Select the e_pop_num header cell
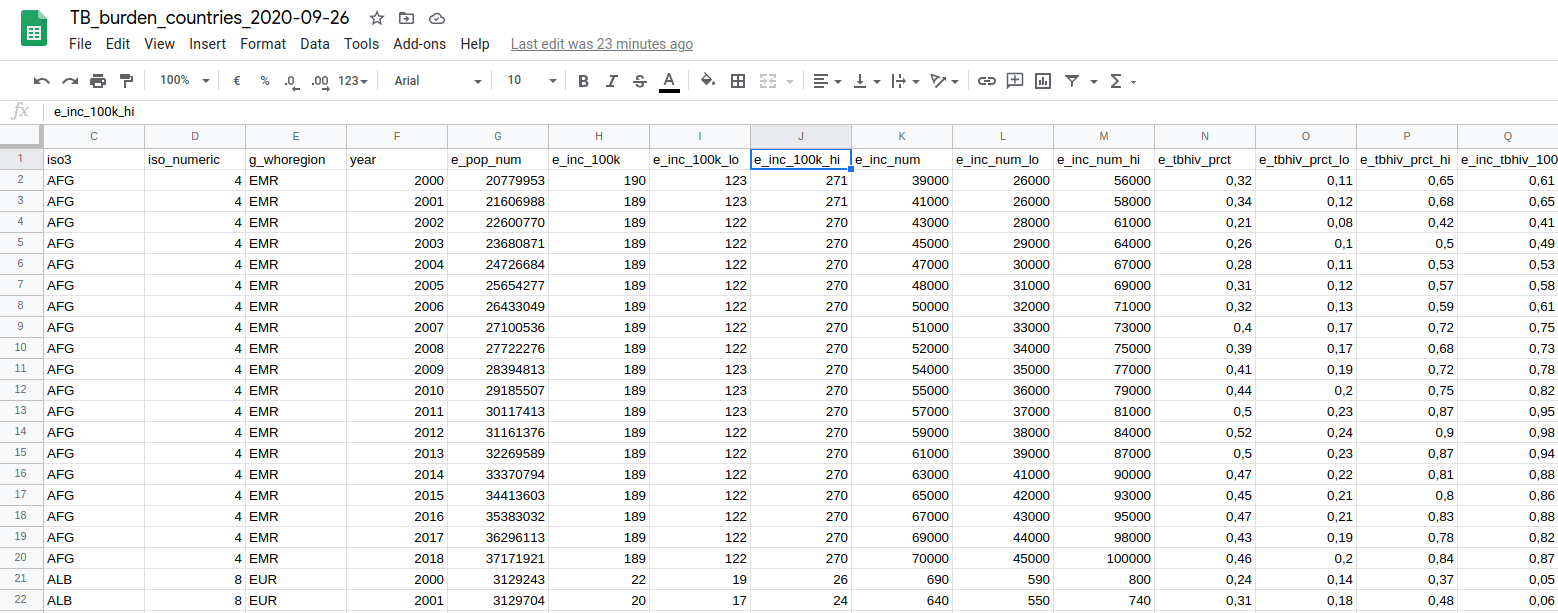Image resolution: width=1558 pixels, height=613 pixels. (498, 159)
